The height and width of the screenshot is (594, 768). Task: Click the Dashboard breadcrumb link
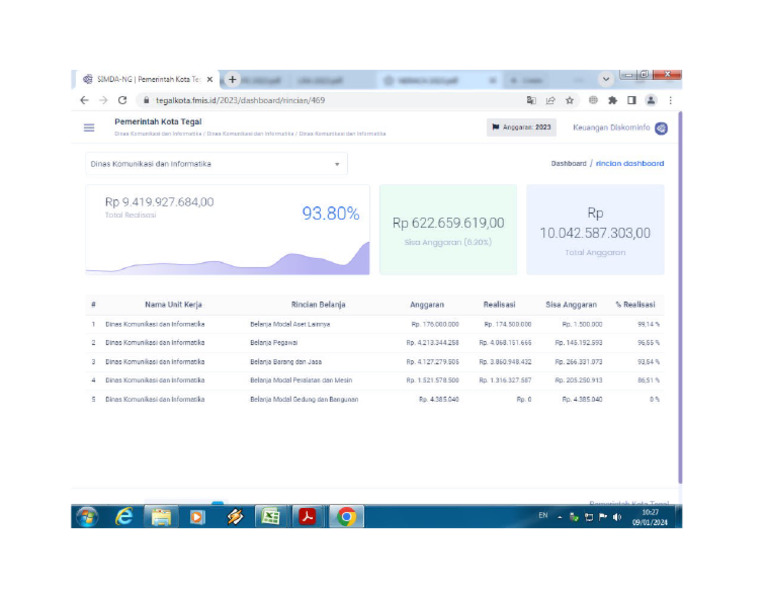(x=568, y=163)
